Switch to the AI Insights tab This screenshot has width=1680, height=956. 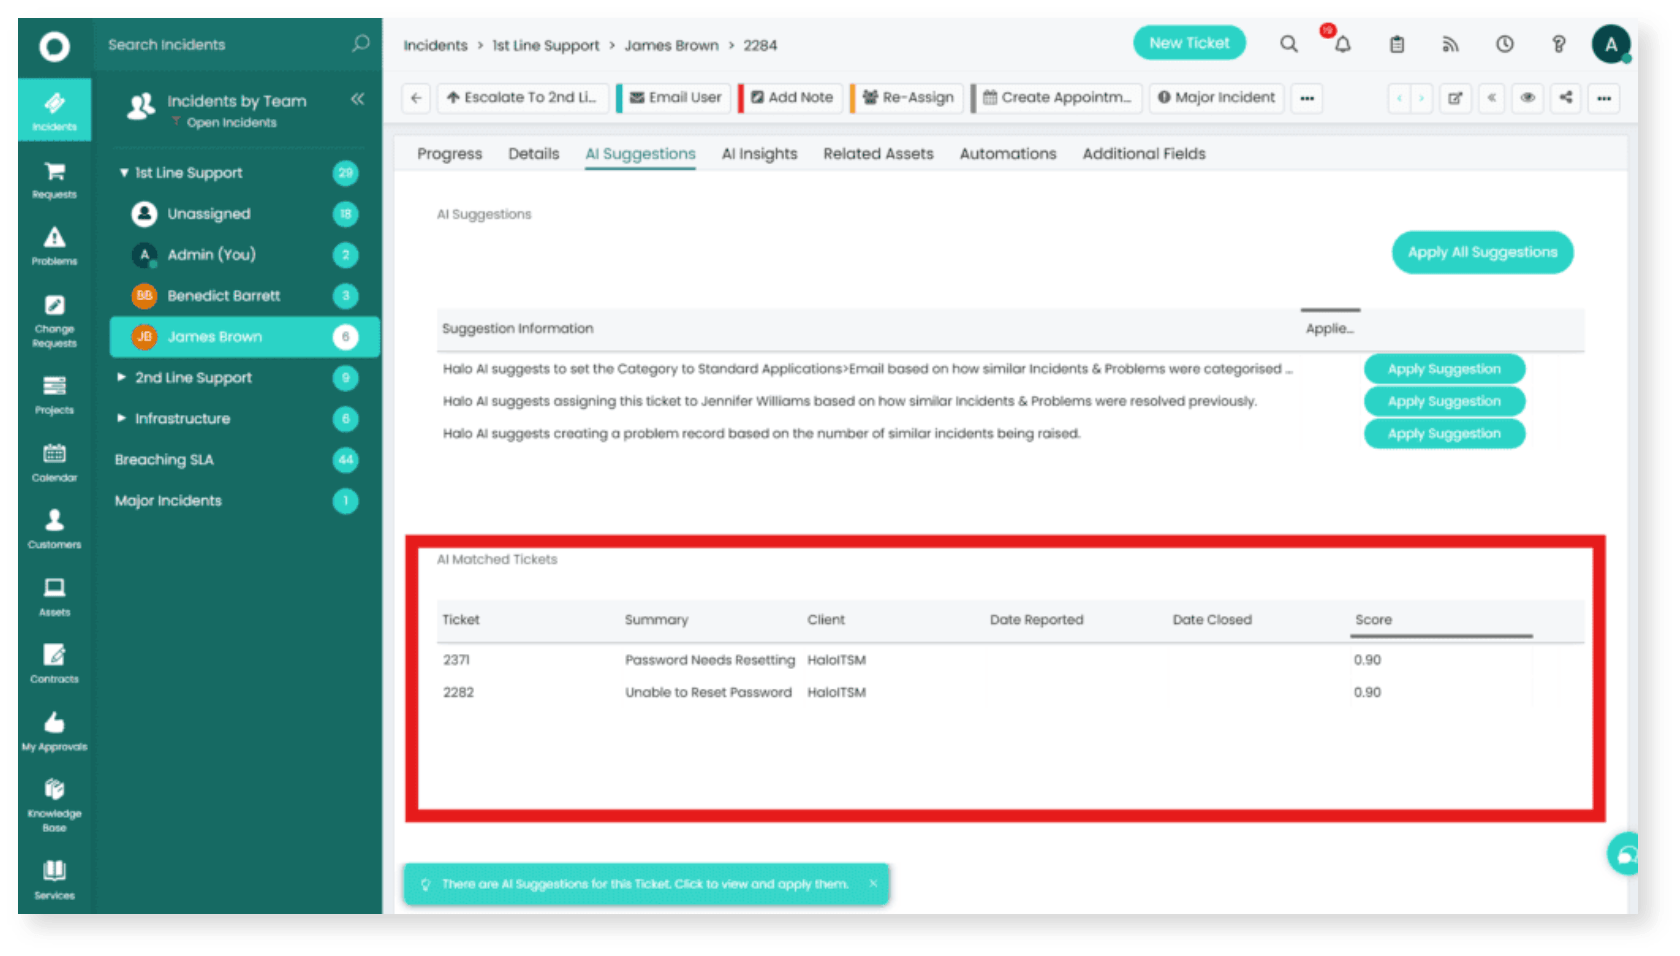(759, 154)
